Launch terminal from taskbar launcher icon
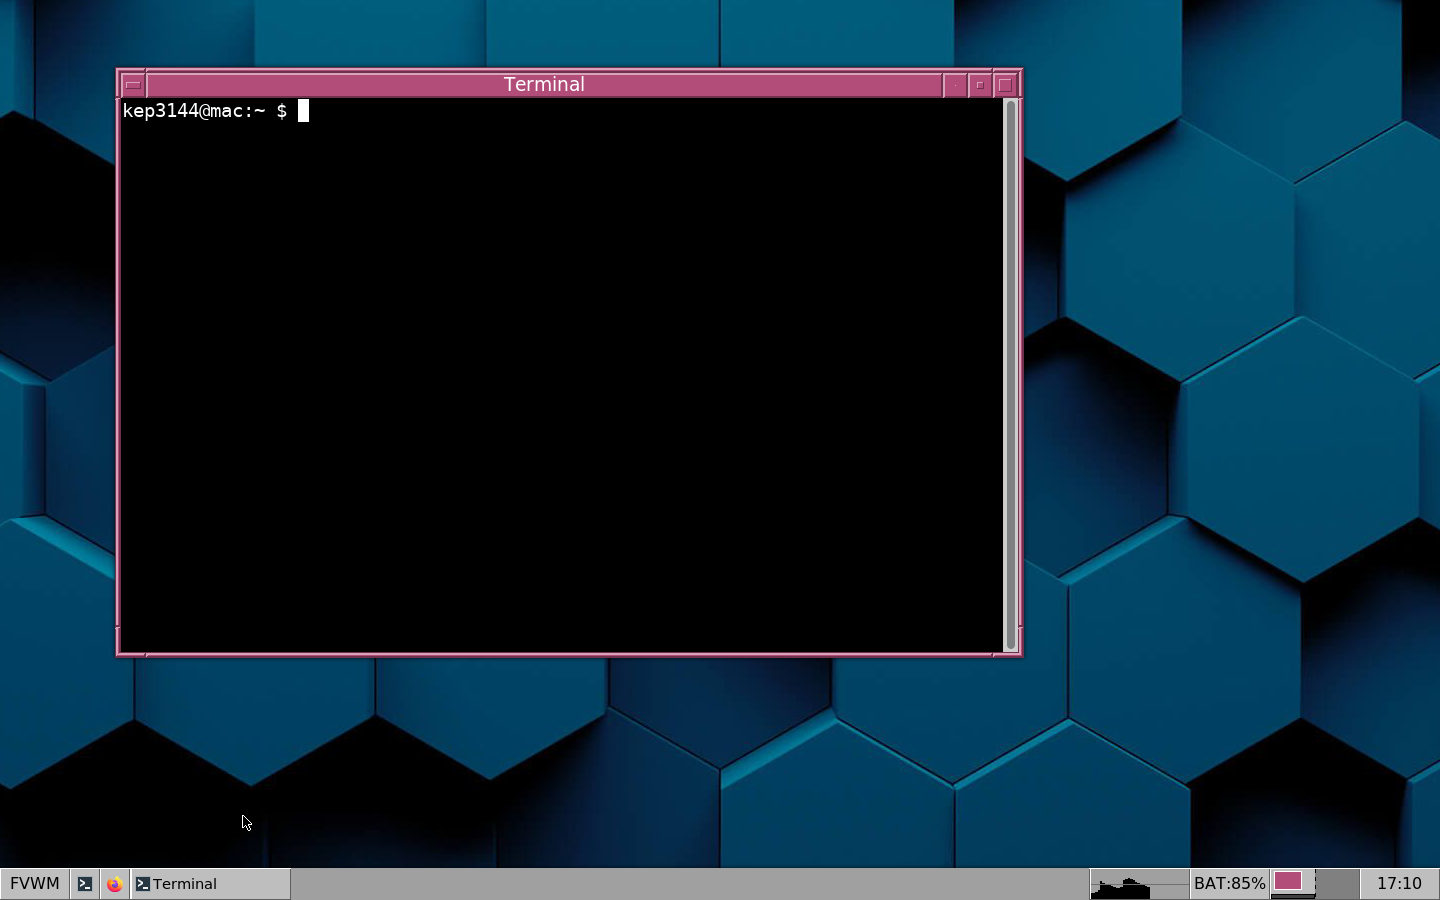The image size is (1440, 900). point(85,884)
